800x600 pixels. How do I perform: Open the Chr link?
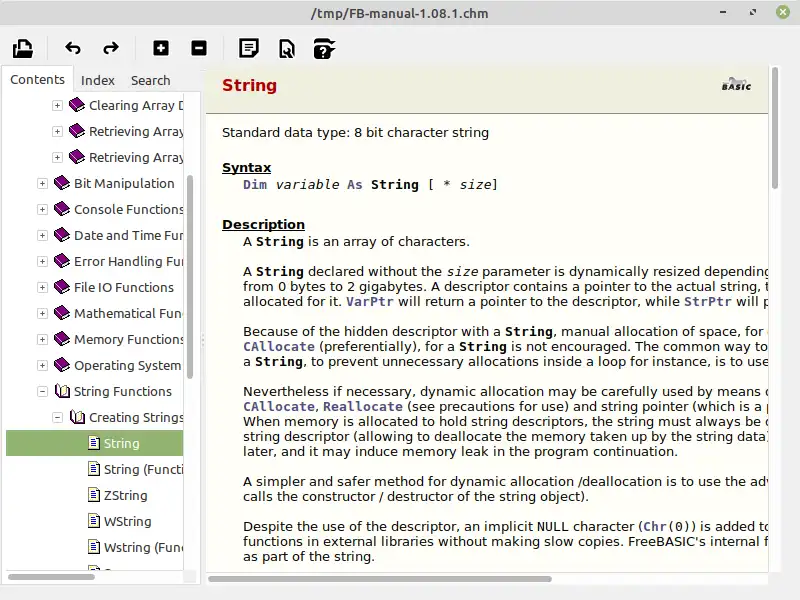tap(655, 527)
